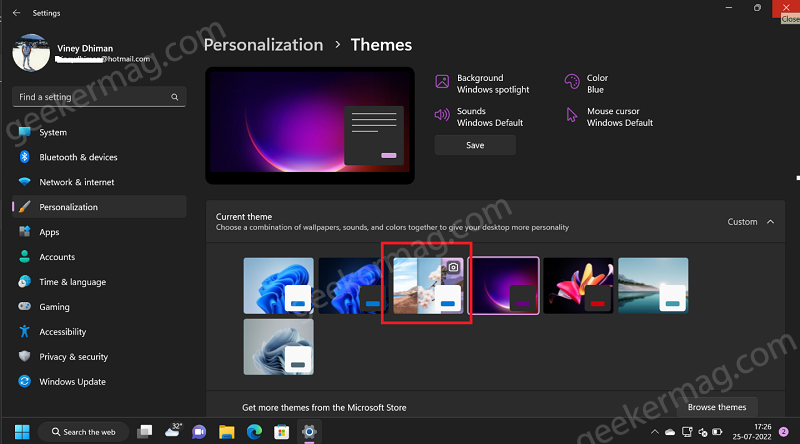Show hidden tray icons chevron
The image size is (800, 444).
655,432
